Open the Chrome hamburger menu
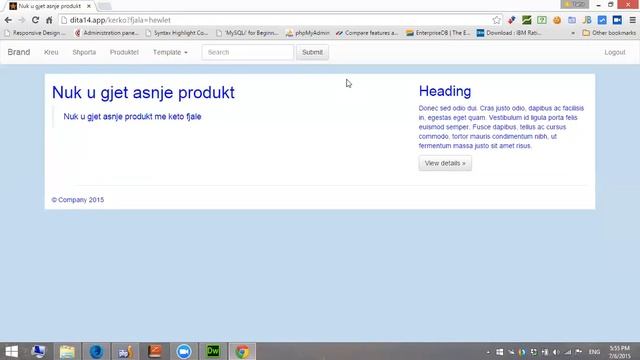Image resolution: width=640 pixels, height=360 pixels. pos(632,20)
